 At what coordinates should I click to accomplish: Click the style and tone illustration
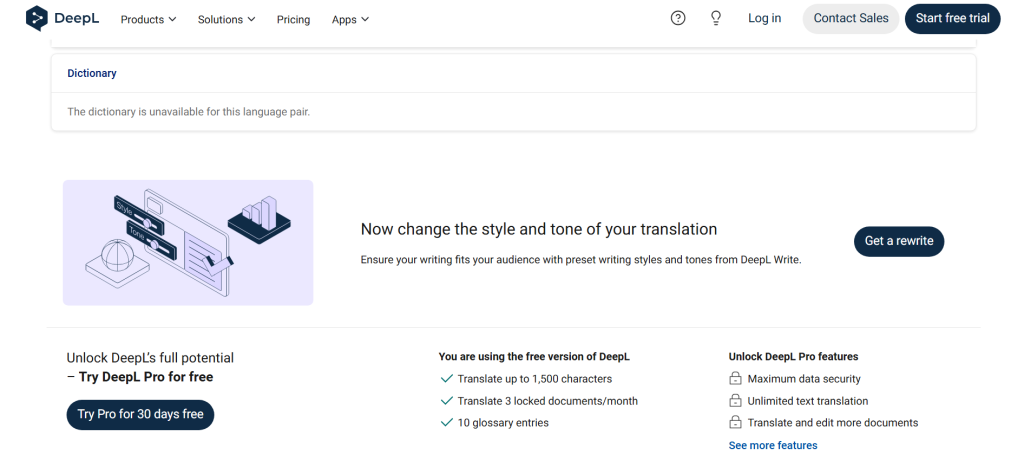(x=188, y=242)
